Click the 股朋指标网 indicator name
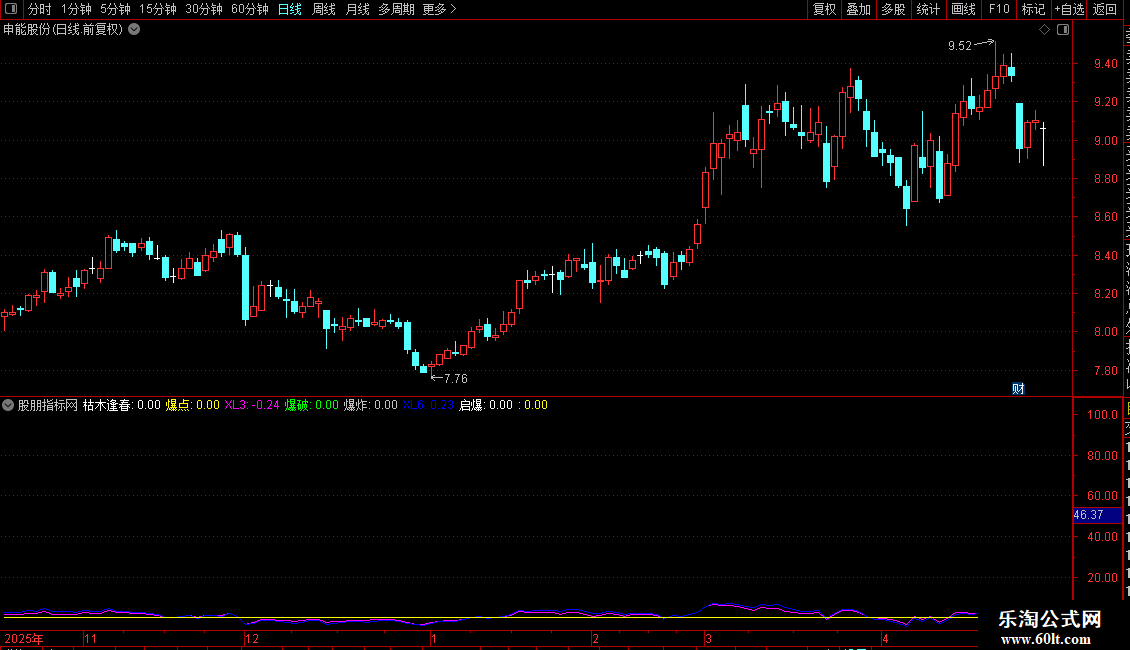Viewport: 1130px width, 650px height. pyautogui.click(x=48, y=405)
